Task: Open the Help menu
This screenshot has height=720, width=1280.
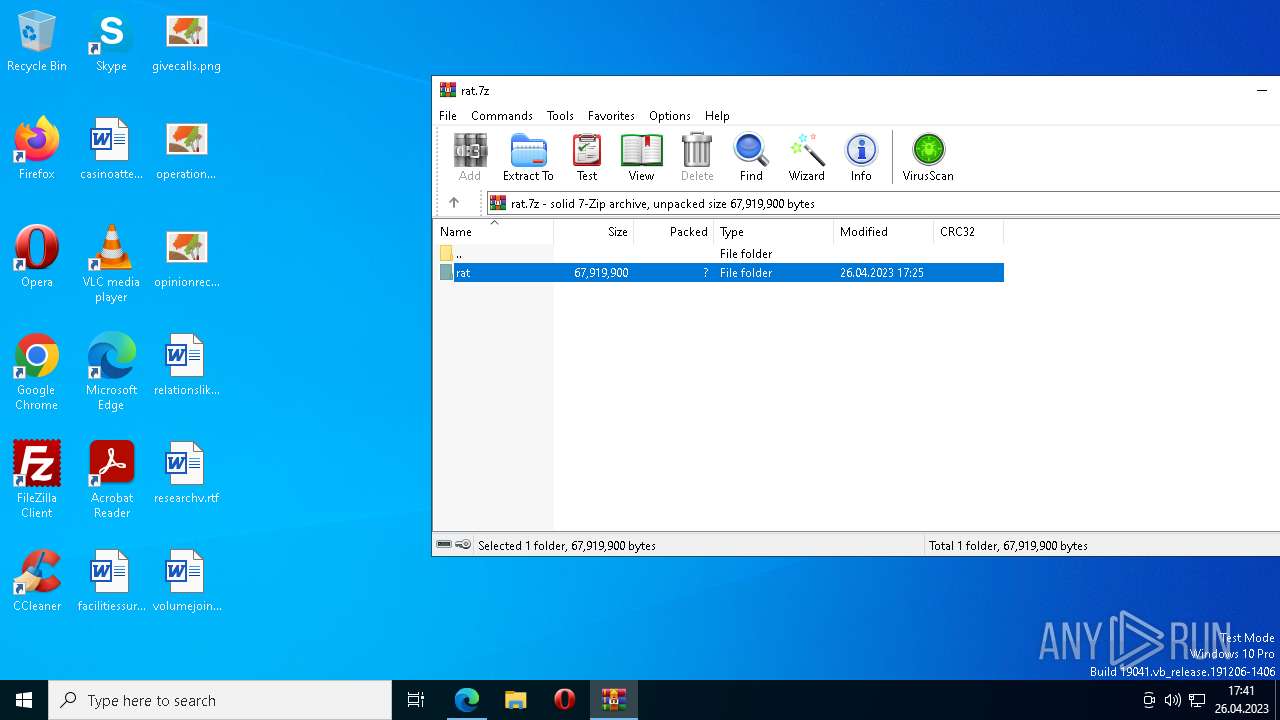Action: point(717,116)
